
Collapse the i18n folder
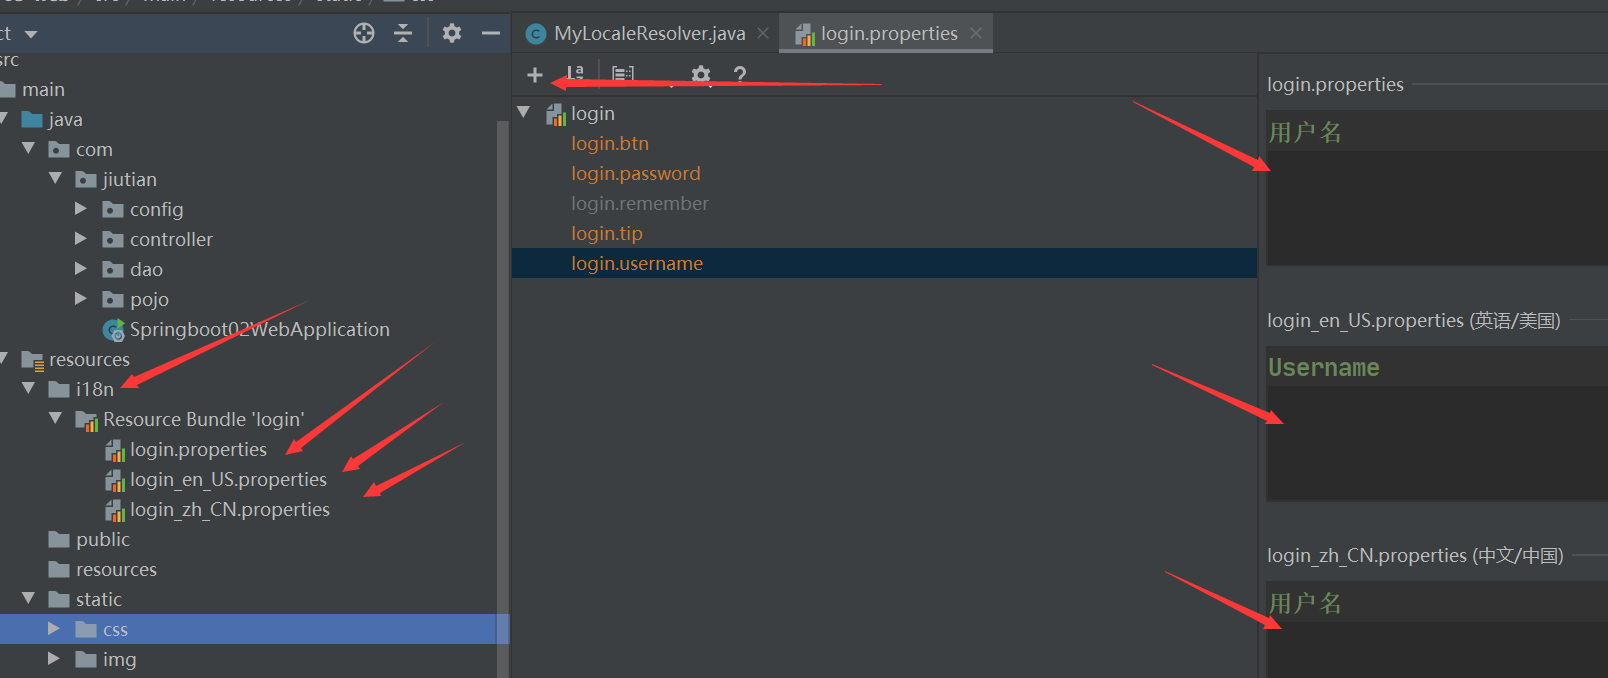[x=29, y=389]
